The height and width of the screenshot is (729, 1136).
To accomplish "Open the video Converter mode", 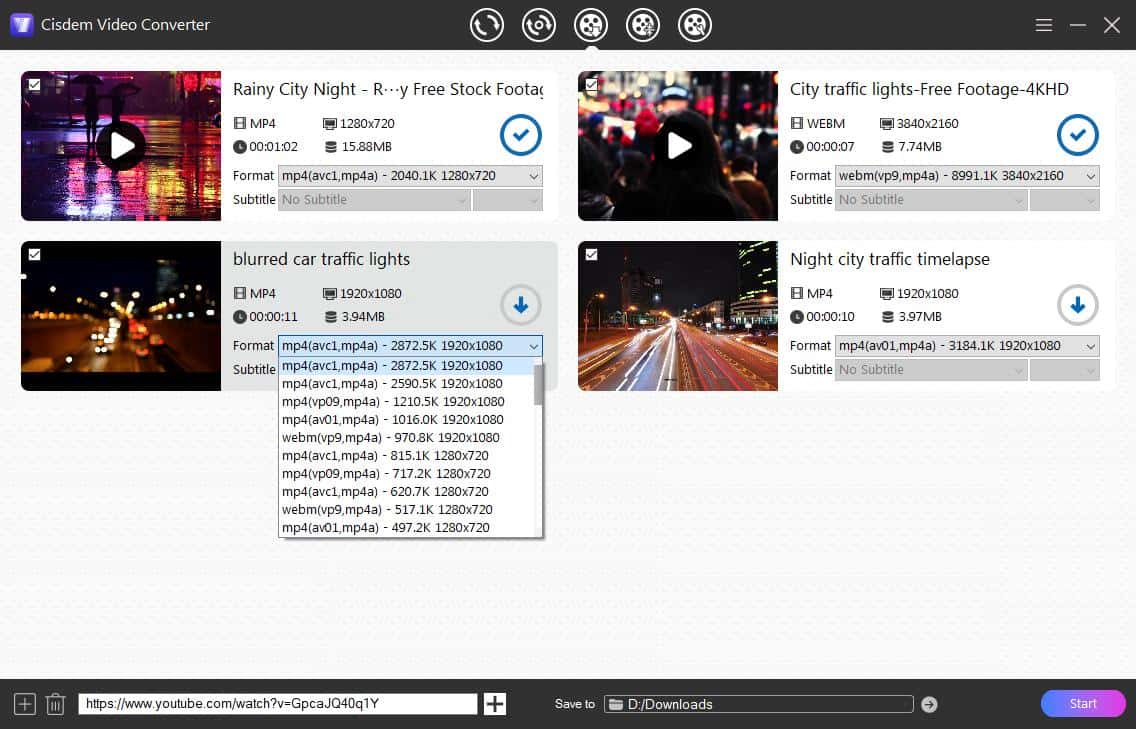I will [x=487, y=25].
